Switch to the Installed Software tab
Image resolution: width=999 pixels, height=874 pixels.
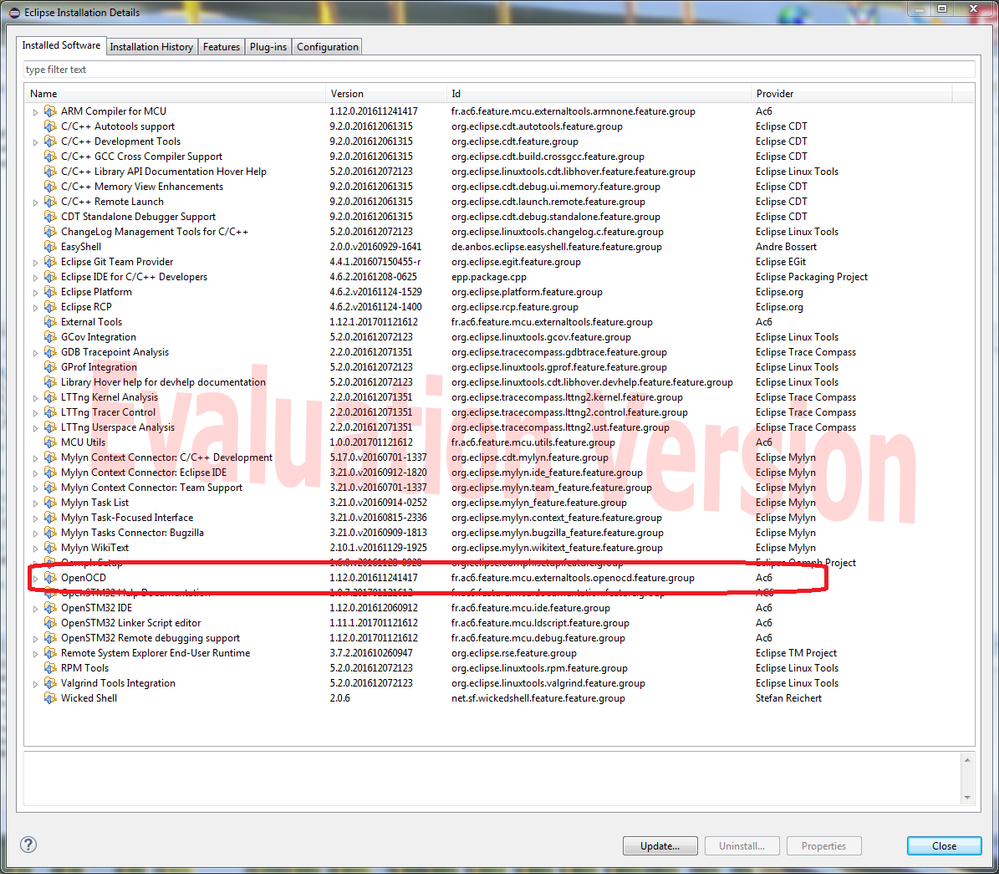(x=61, y=45)
